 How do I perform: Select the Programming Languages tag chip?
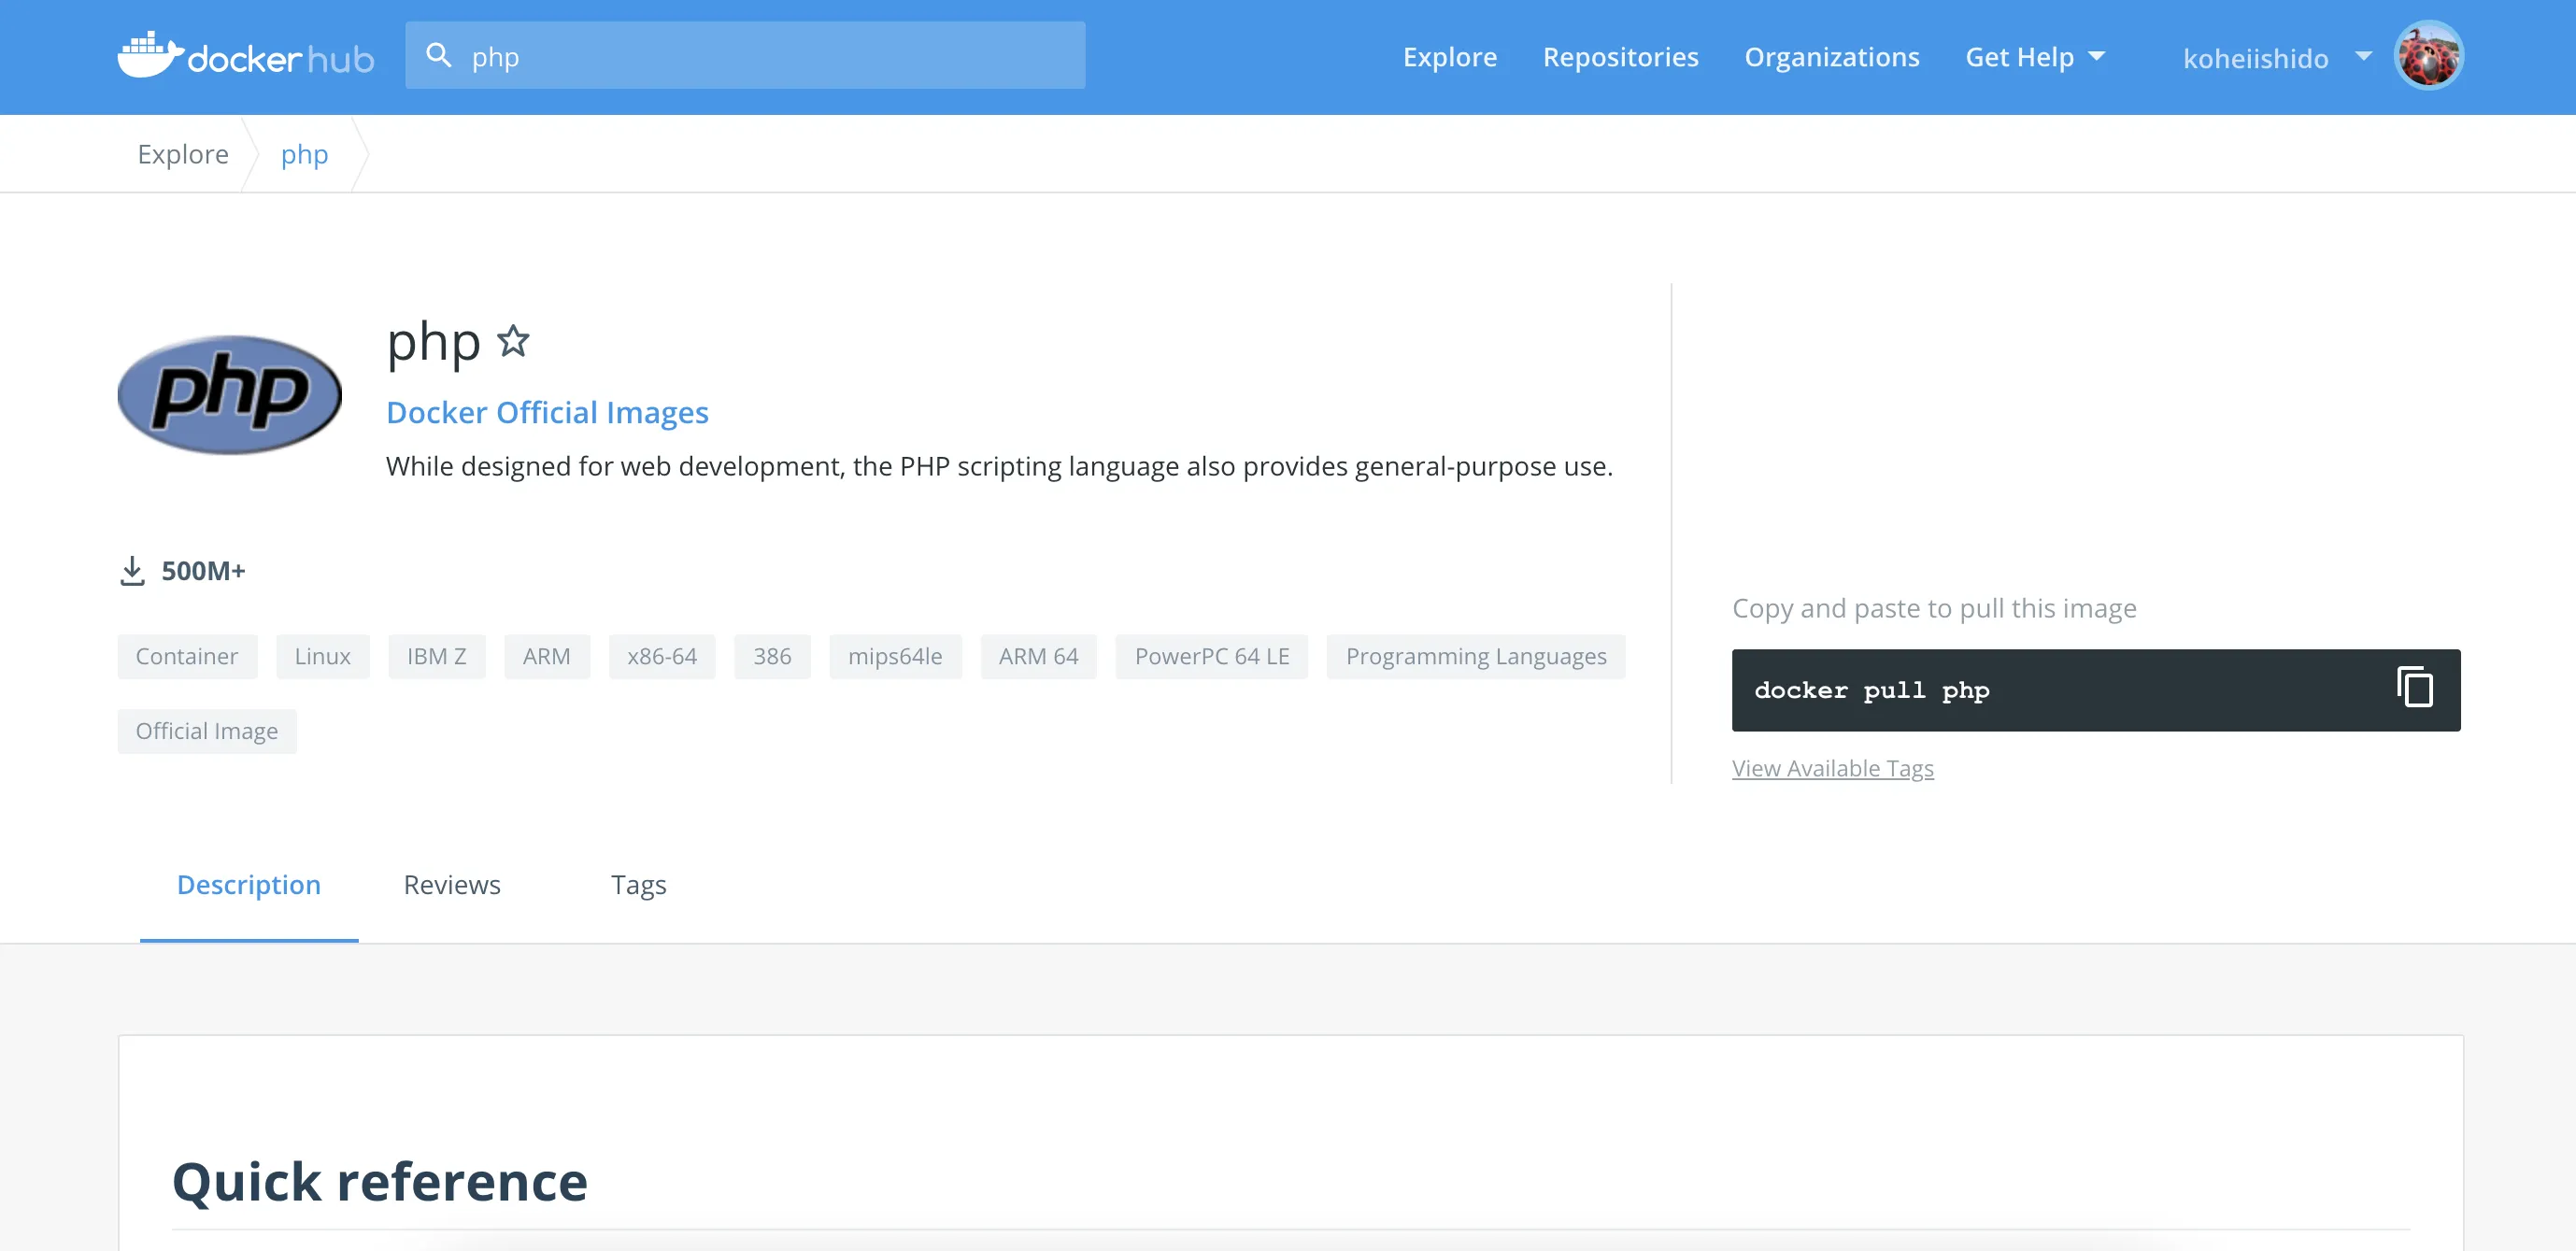click(1475, 656)
